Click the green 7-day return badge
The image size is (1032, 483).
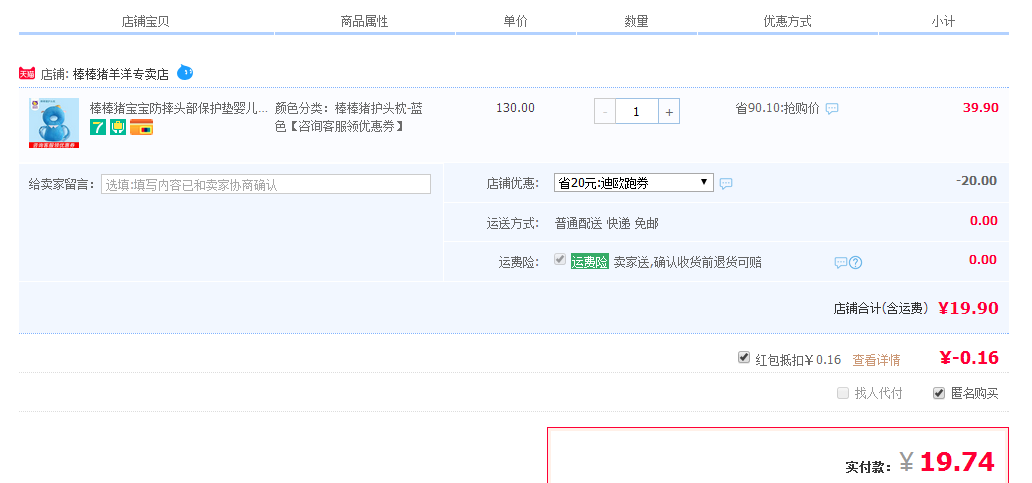coord(98,127)
